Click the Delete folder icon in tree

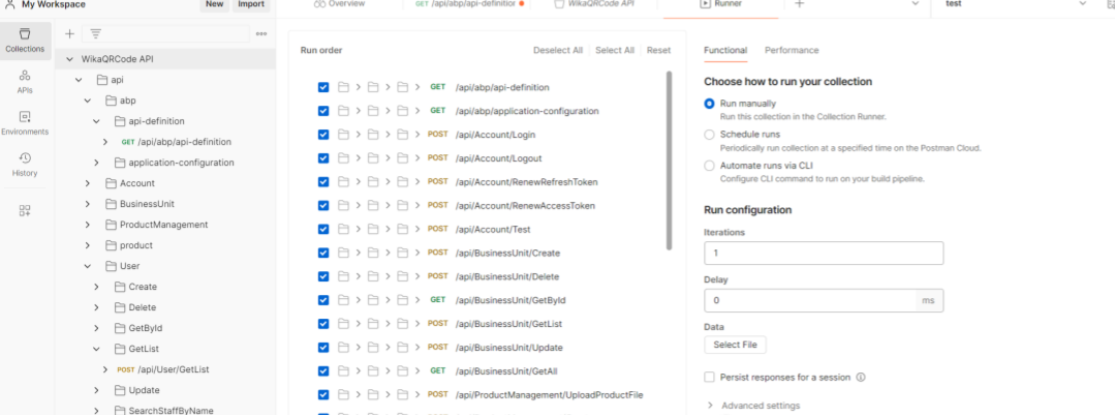tap(119, 307)
